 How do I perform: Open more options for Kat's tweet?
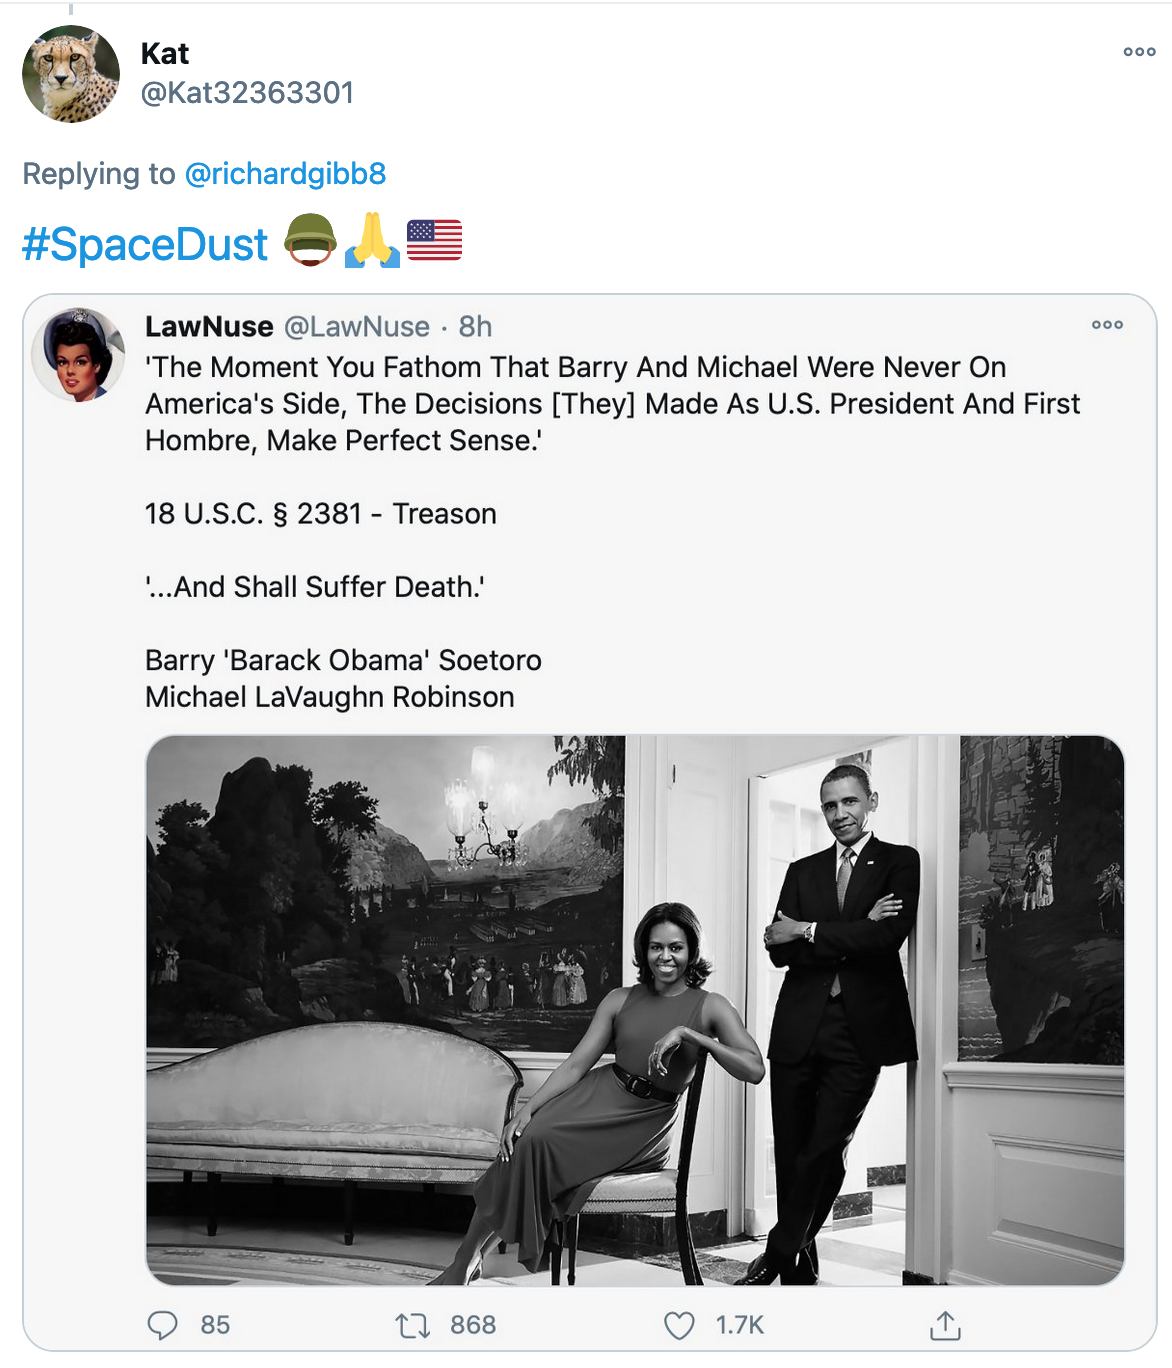[1139, 52]
